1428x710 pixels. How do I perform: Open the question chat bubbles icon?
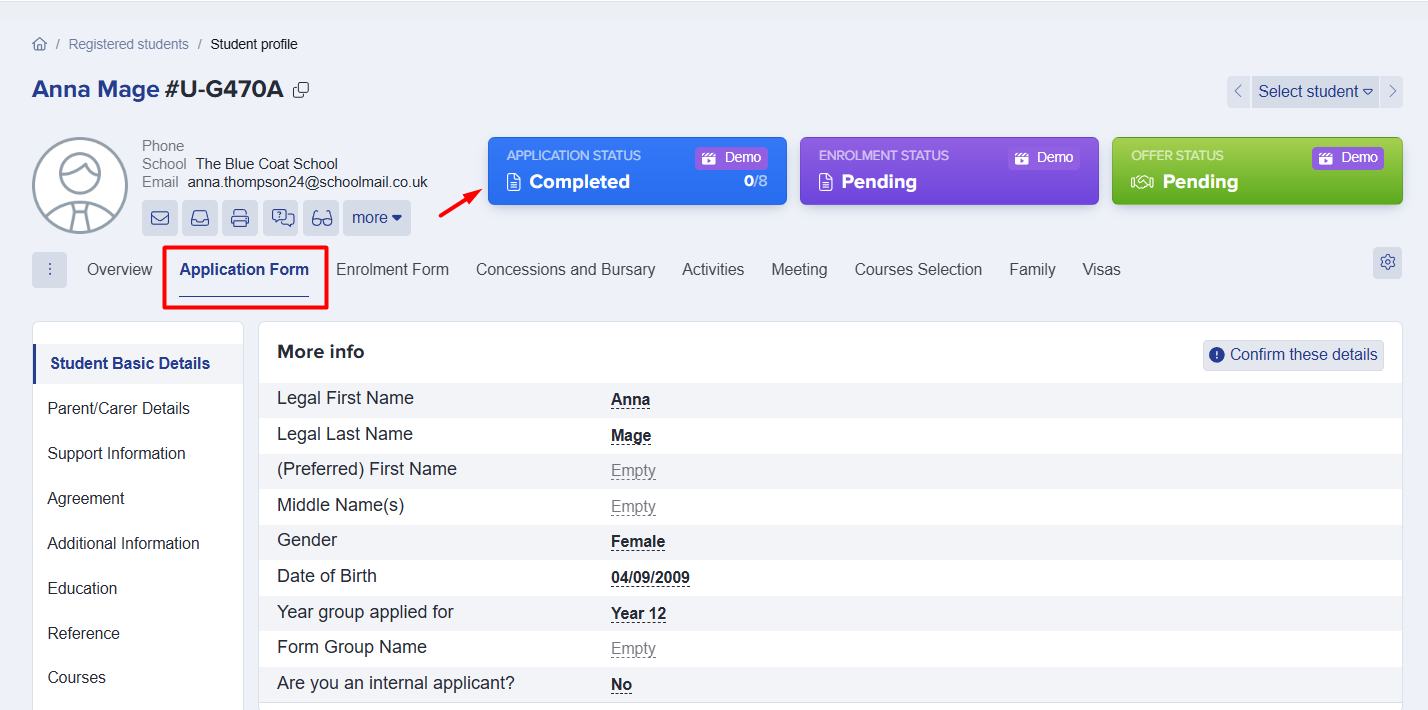coord(281,218)
